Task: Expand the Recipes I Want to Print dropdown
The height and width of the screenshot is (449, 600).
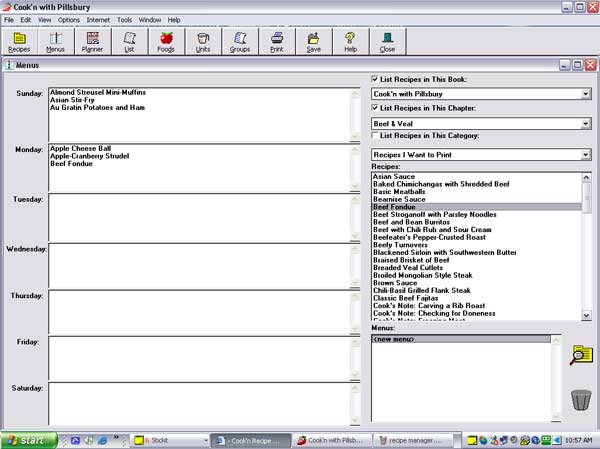Action: point(585,155)
